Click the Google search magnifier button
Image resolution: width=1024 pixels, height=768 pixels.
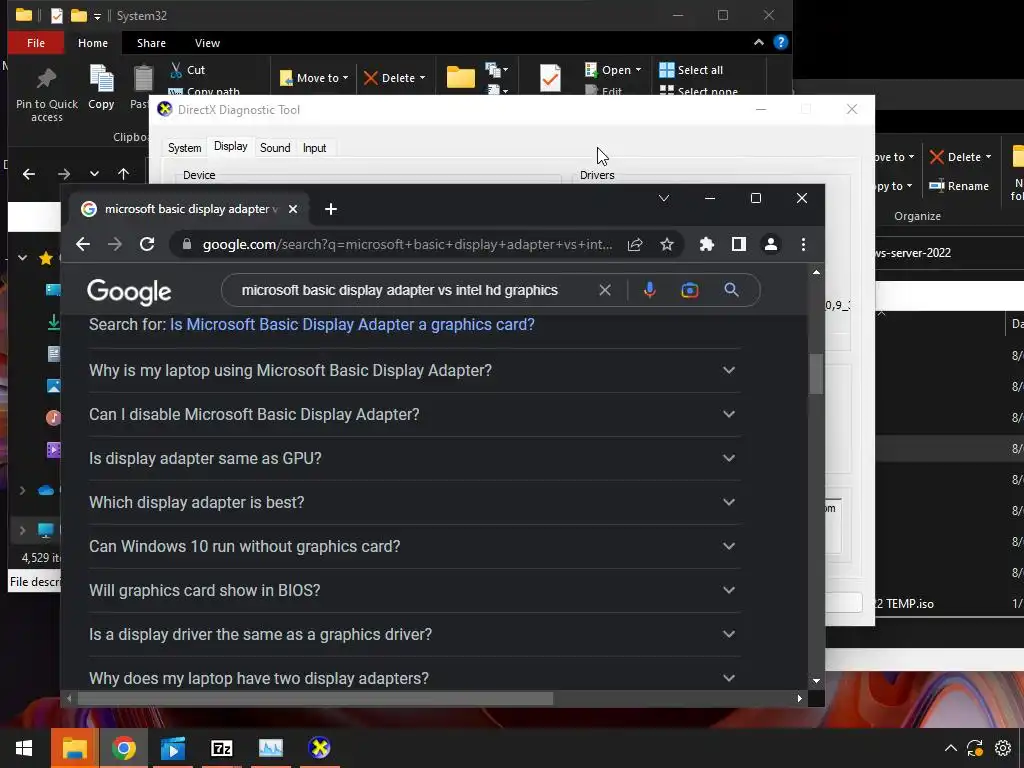pos(731,290)
